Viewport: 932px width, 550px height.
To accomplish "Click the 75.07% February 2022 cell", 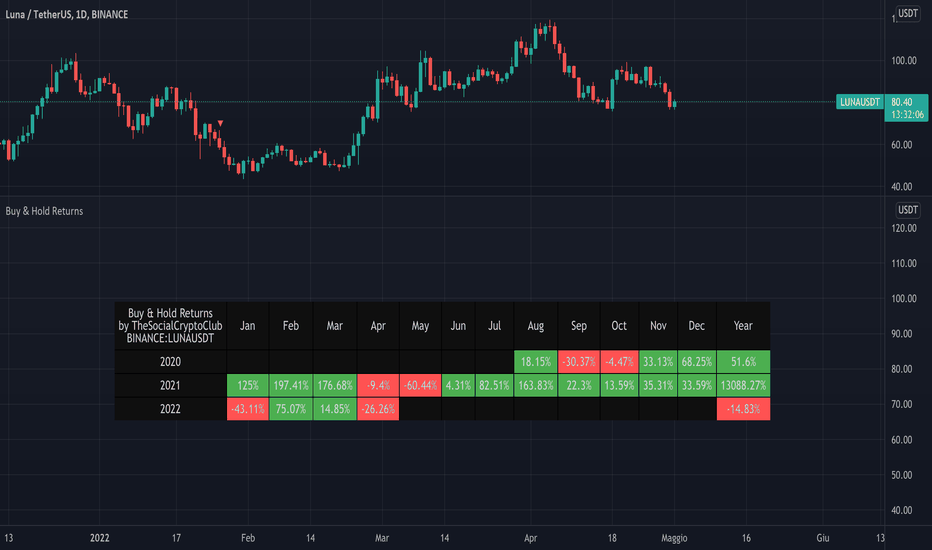I will [291, 409].
